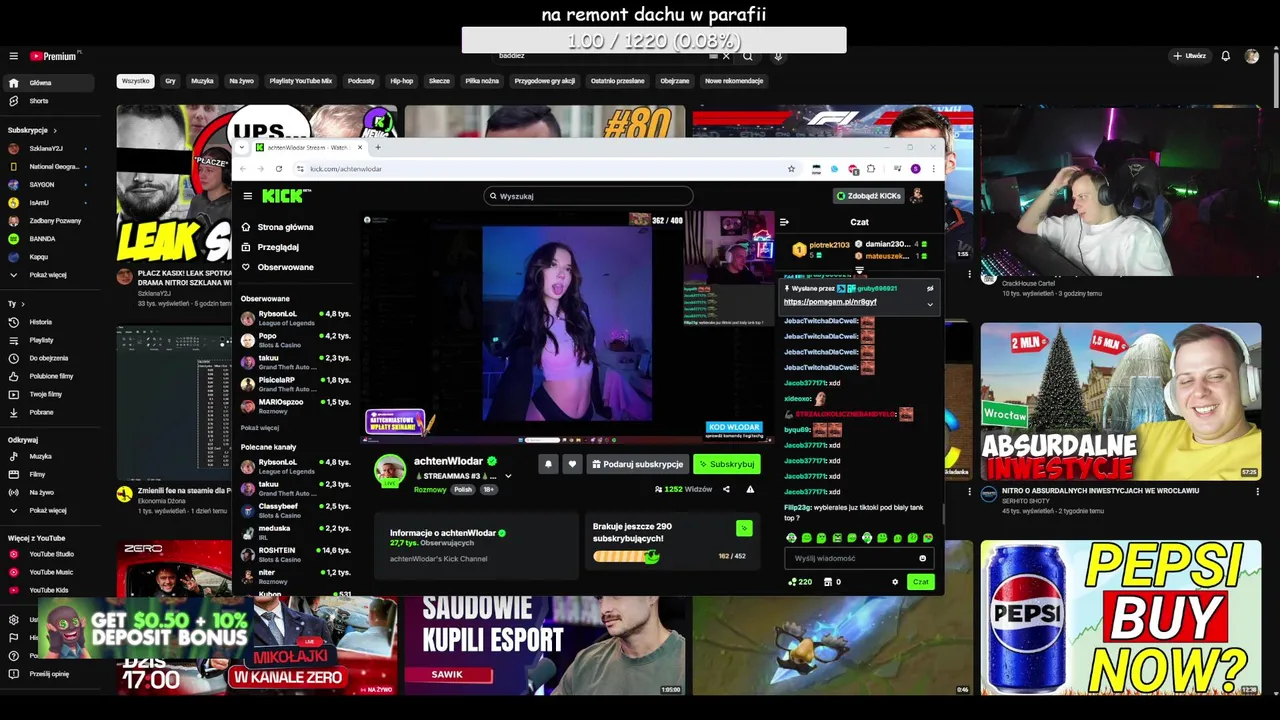
Task: Select Podcasty chip on YouTube
Action: coord(361,81)
